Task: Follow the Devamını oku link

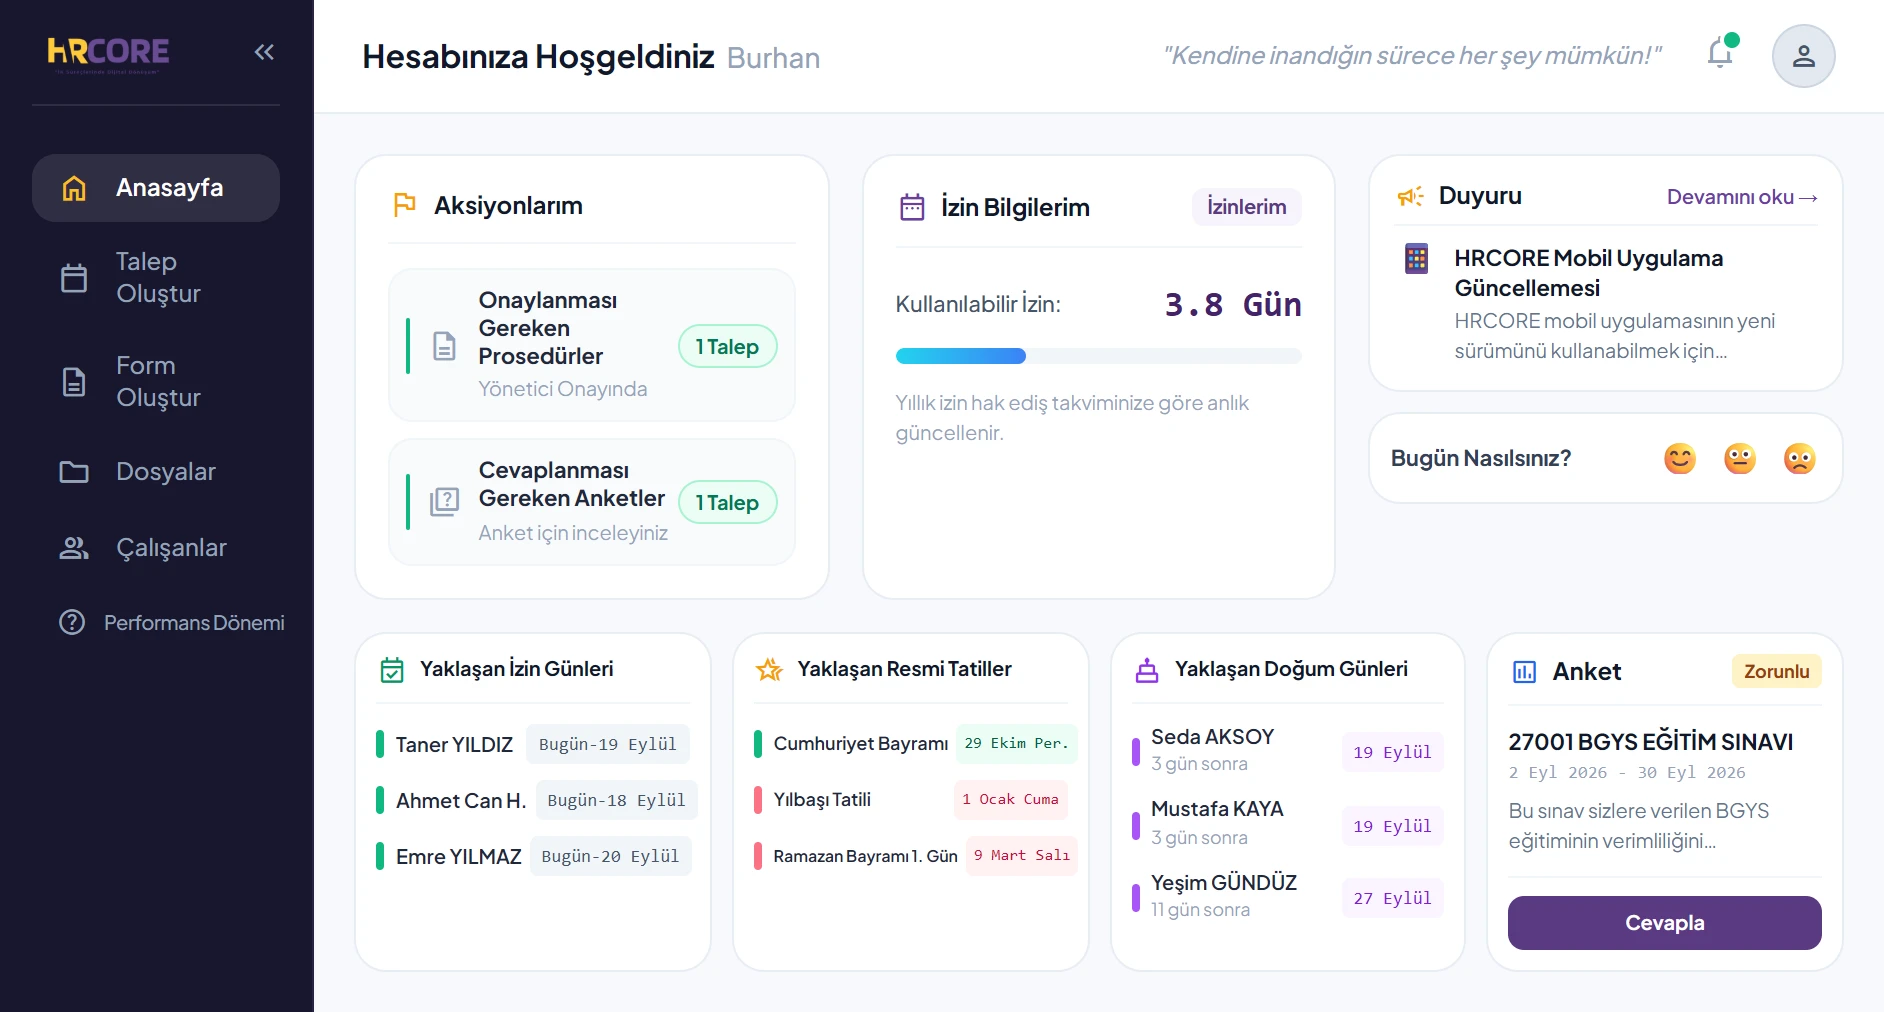Action: 1742,197
